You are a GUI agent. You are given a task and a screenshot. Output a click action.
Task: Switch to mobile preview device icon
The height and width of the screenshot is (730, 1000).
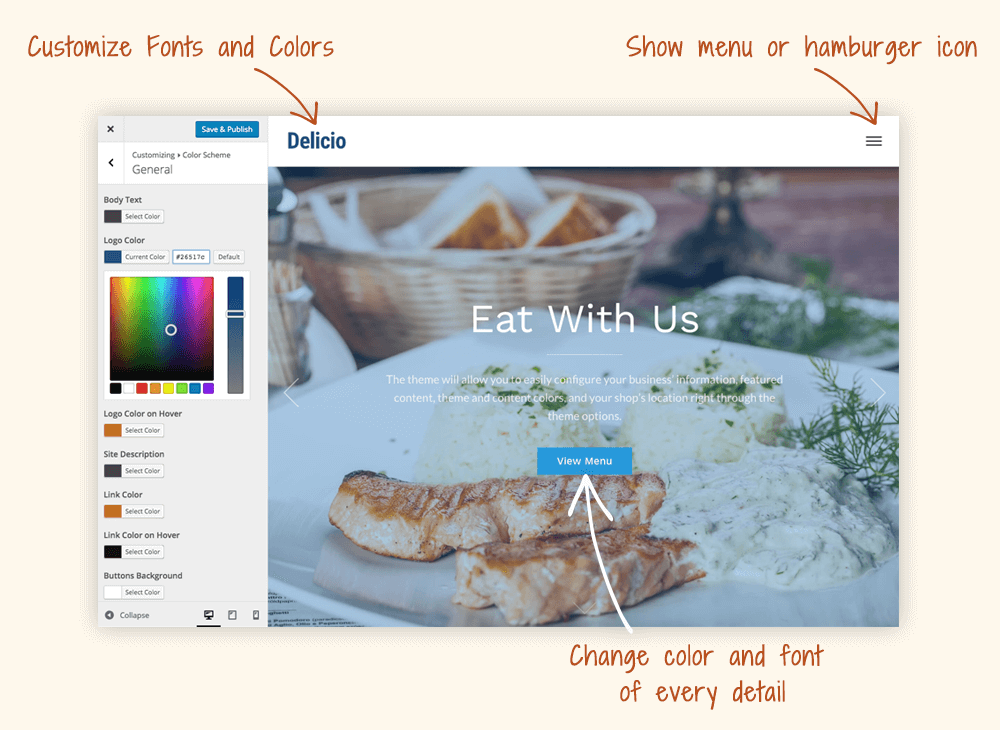[256, 615]
